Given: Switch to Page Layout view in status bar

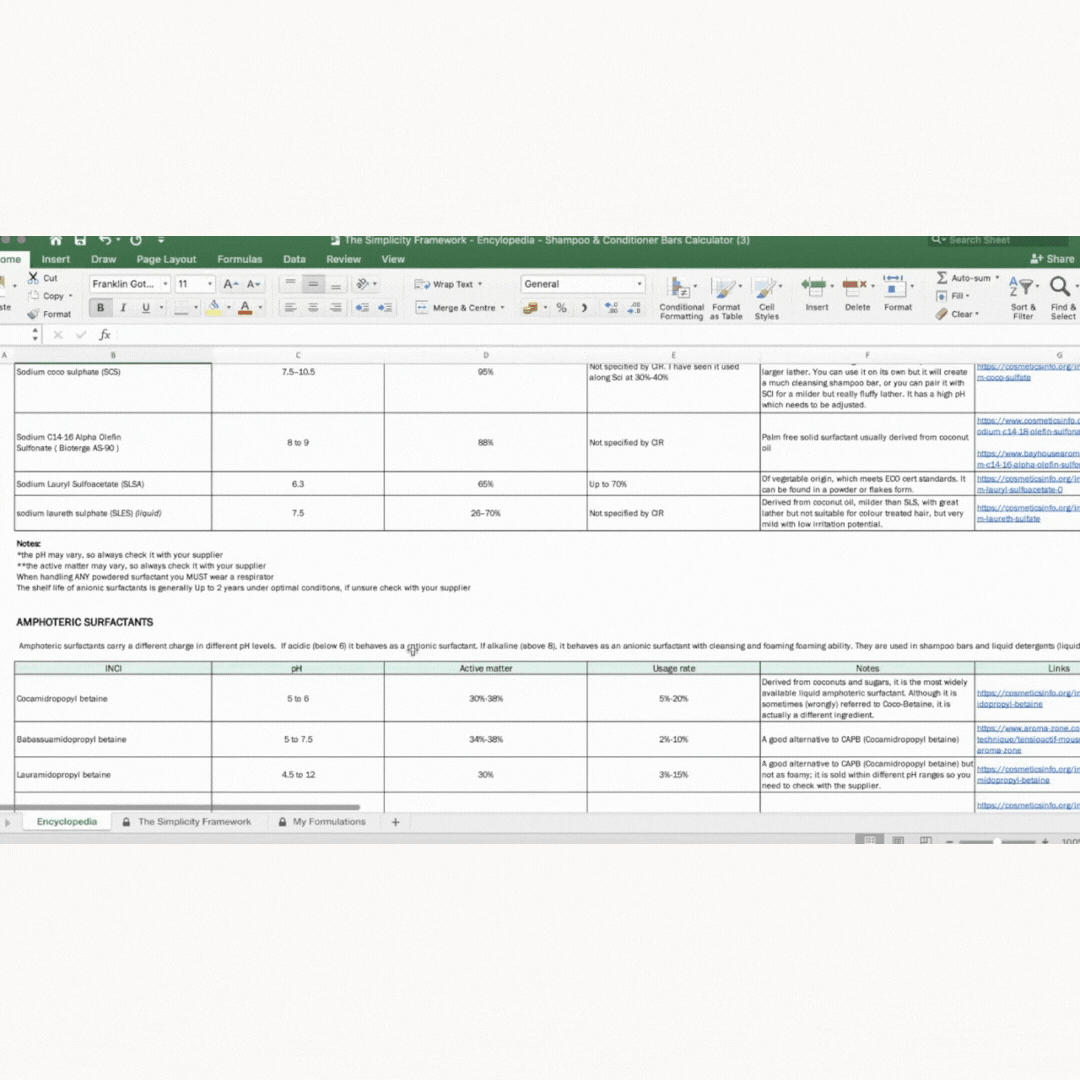Looking at the screenshot, I should click(898, 840).
